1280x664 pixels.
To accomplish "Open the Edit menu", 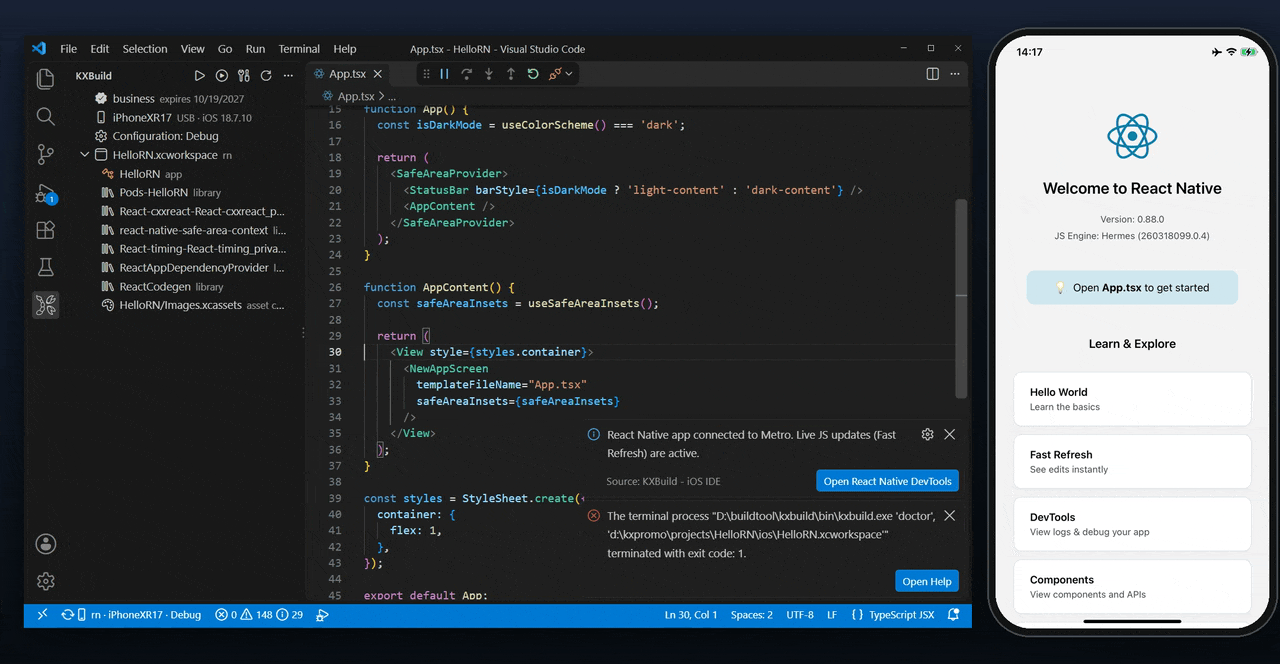I will tap(100, 49).
